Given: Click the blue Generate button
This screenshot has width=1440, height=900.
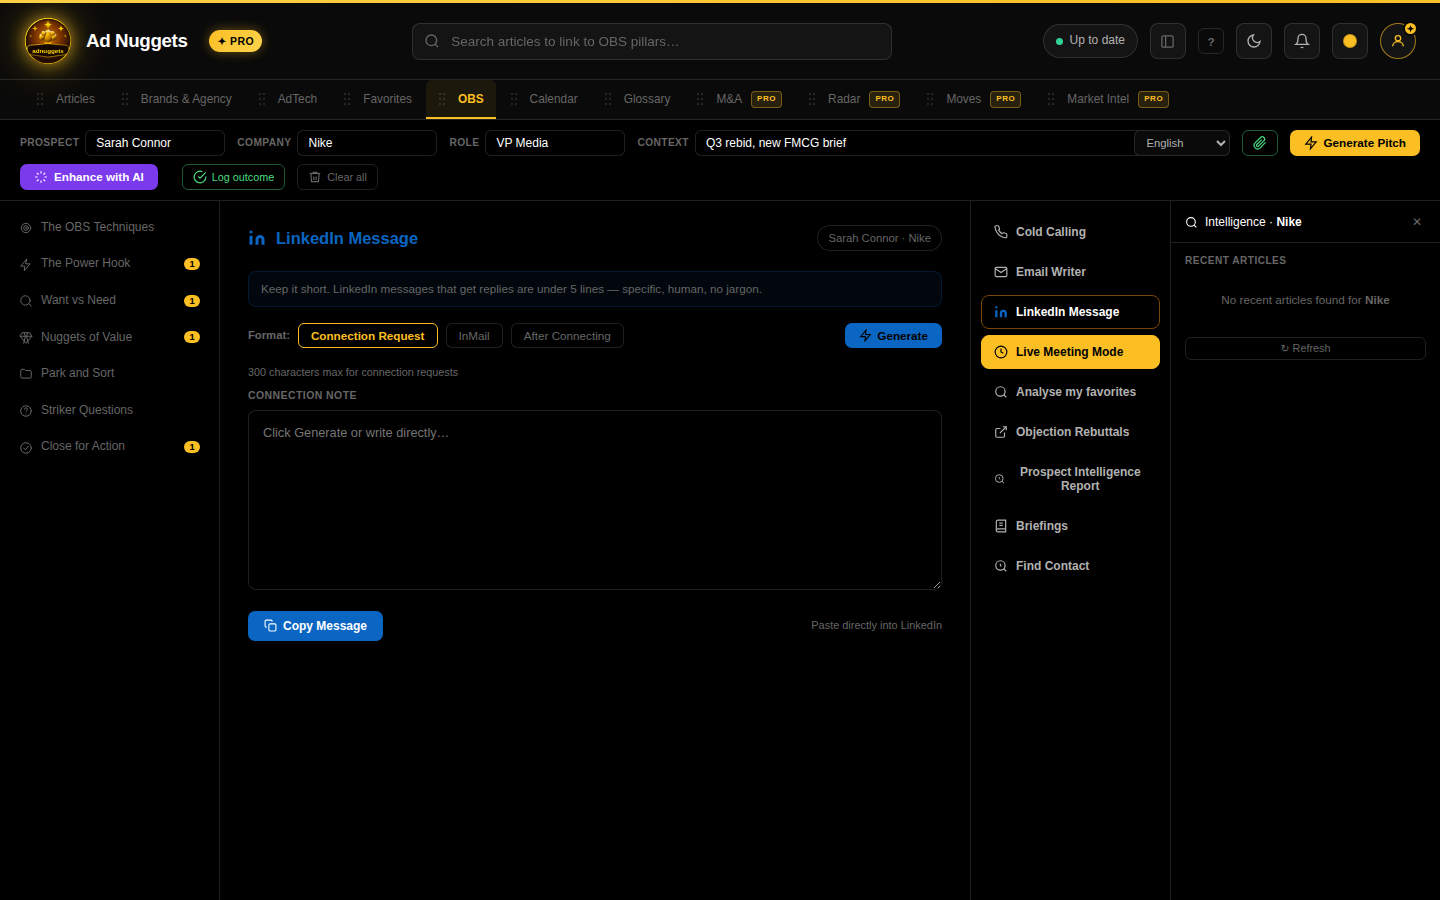Looking at the screenshot, I should tap(893, 336).
